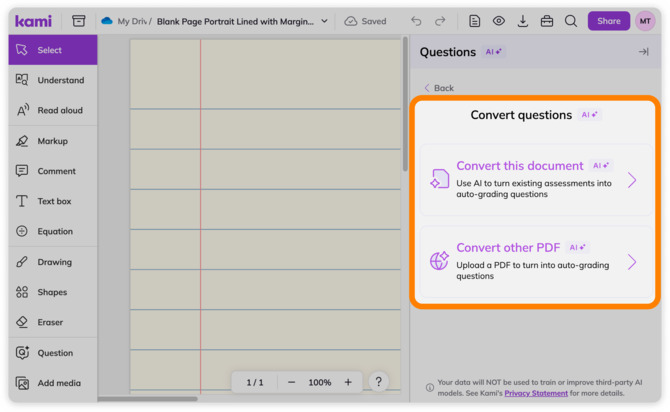Click the AI badge beside Questions heading
670x412 pixels.
[x=494, y=52]
